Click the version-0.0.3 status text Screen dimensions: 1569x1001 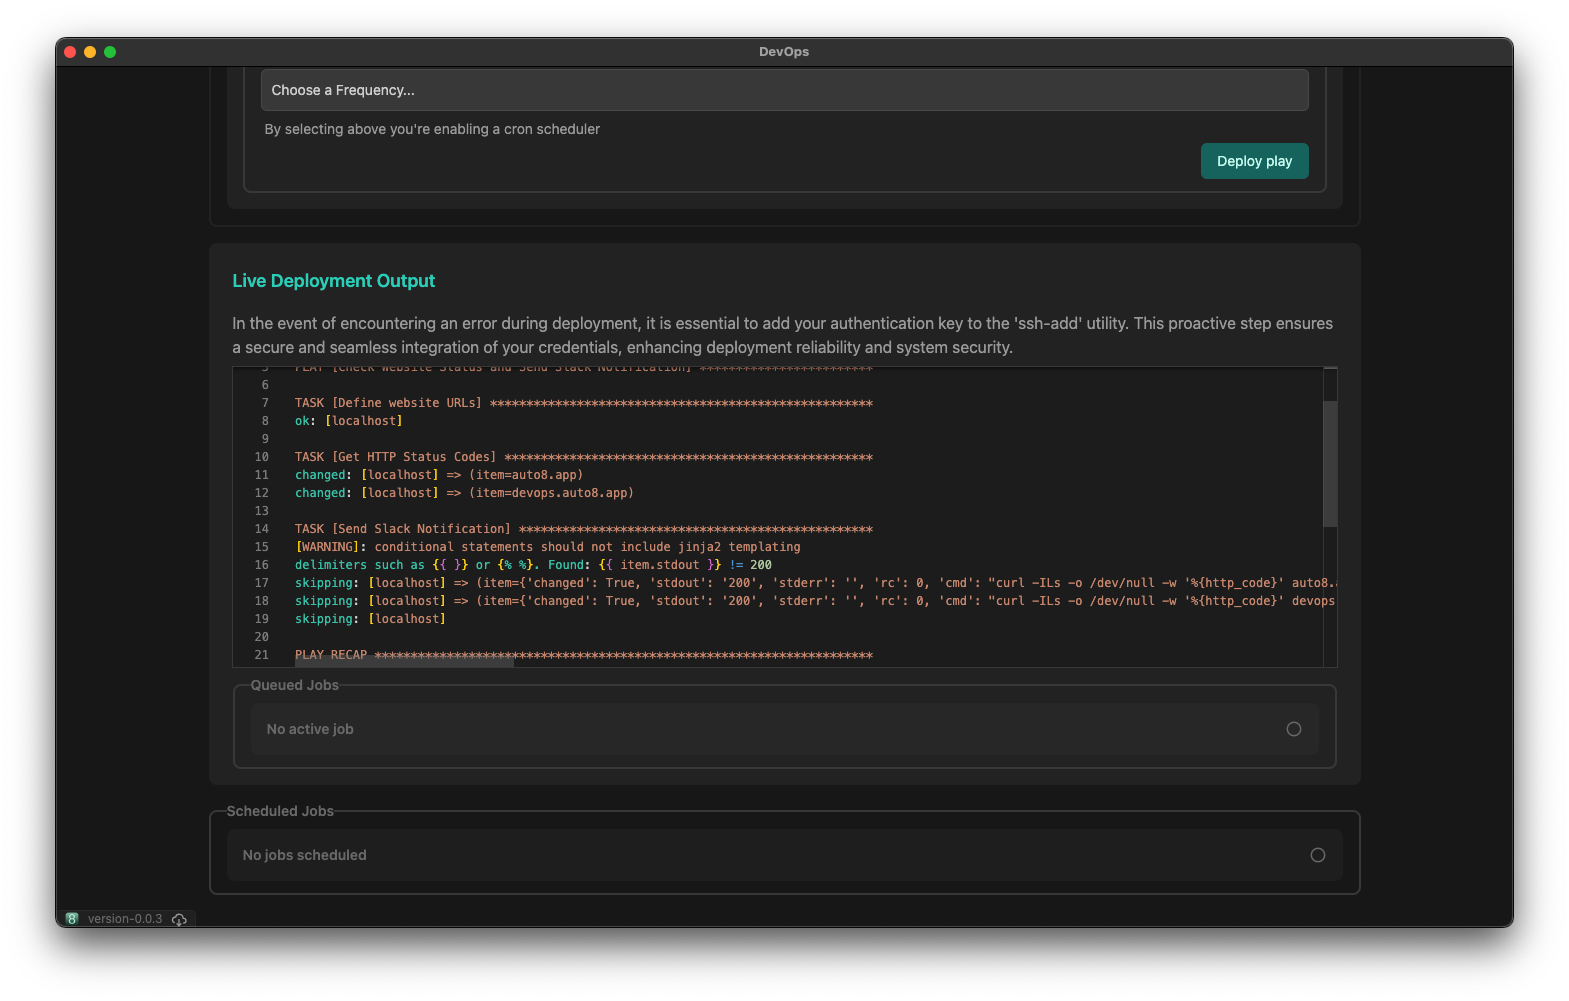[125, 919]
